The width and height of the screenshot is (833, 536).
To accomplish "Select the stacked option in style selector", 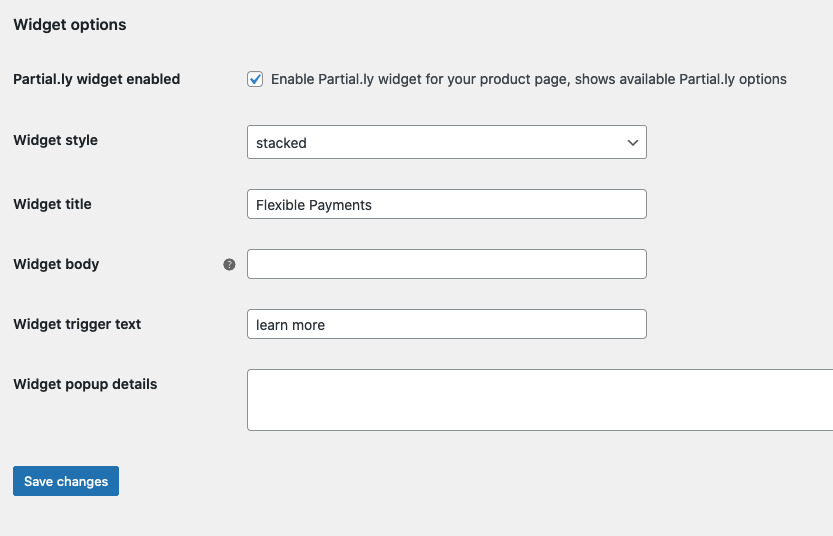I will pyautogui.click(x=281, y=143).
